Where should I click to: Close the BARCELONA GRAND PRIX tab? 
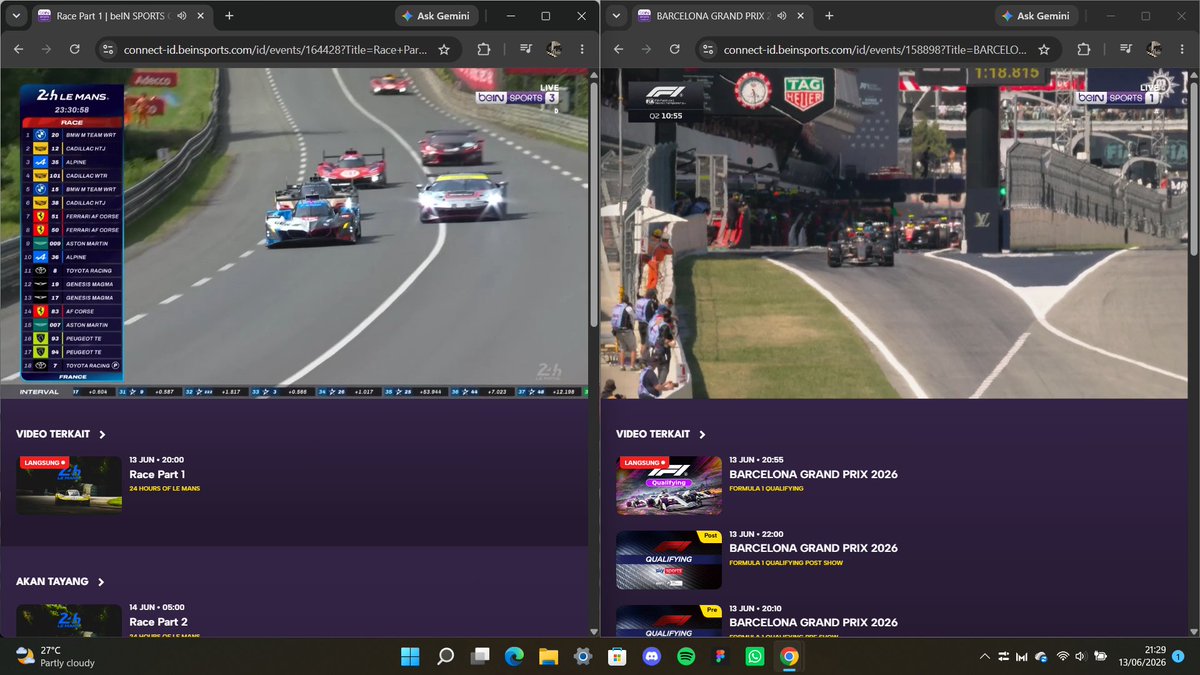(803, 16)
